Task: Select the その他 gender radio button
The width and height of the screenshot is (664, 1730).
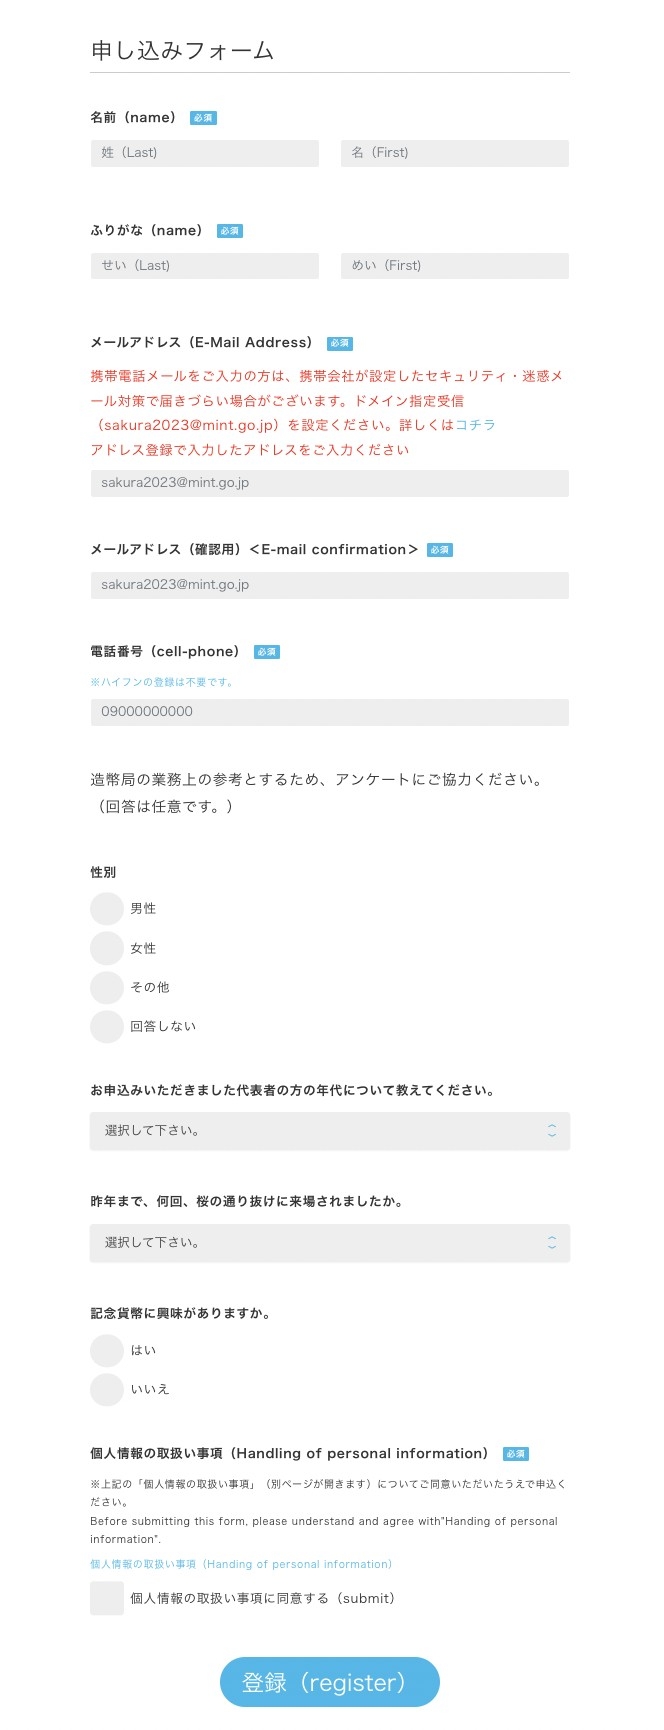Action: pos(107,987)
